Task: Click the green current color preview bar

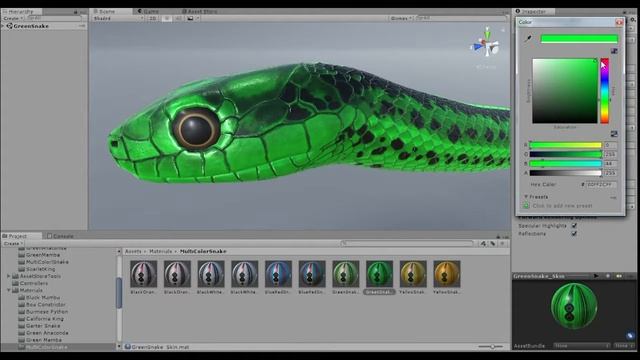Action: tap(579, 39)
